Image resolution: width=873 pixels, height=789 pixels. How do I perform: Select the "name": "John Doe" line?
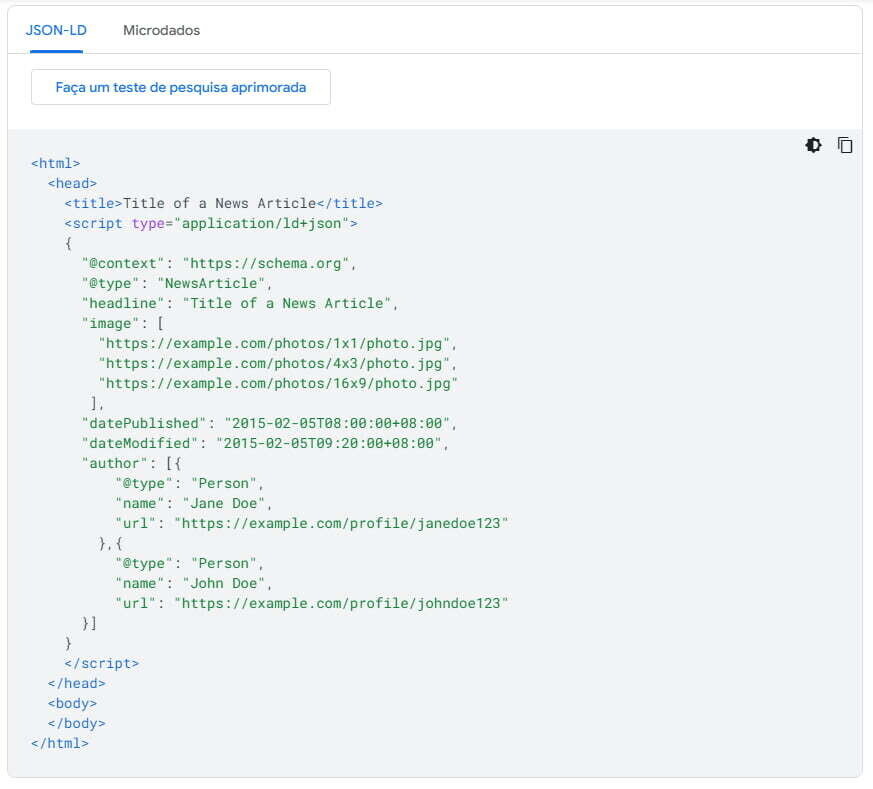193,584
